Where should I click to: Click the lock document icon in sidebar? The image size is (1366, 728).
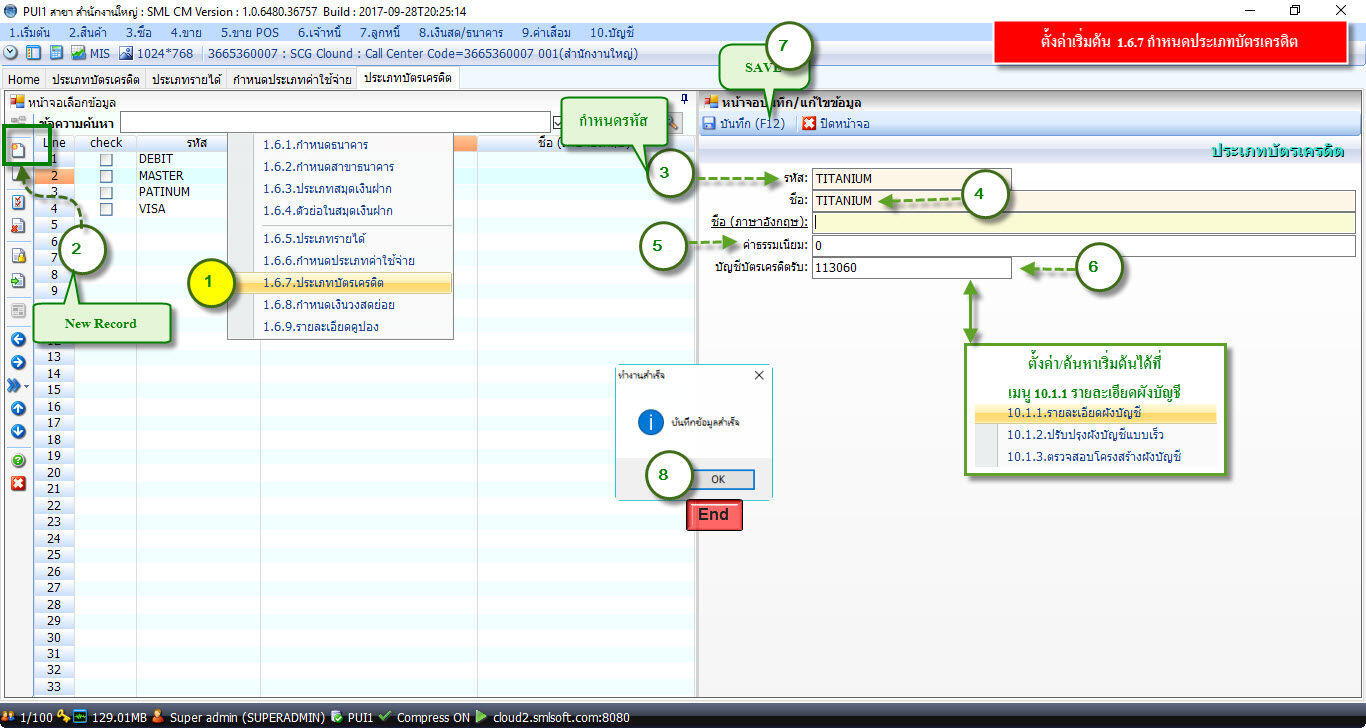tap(18, 256)
